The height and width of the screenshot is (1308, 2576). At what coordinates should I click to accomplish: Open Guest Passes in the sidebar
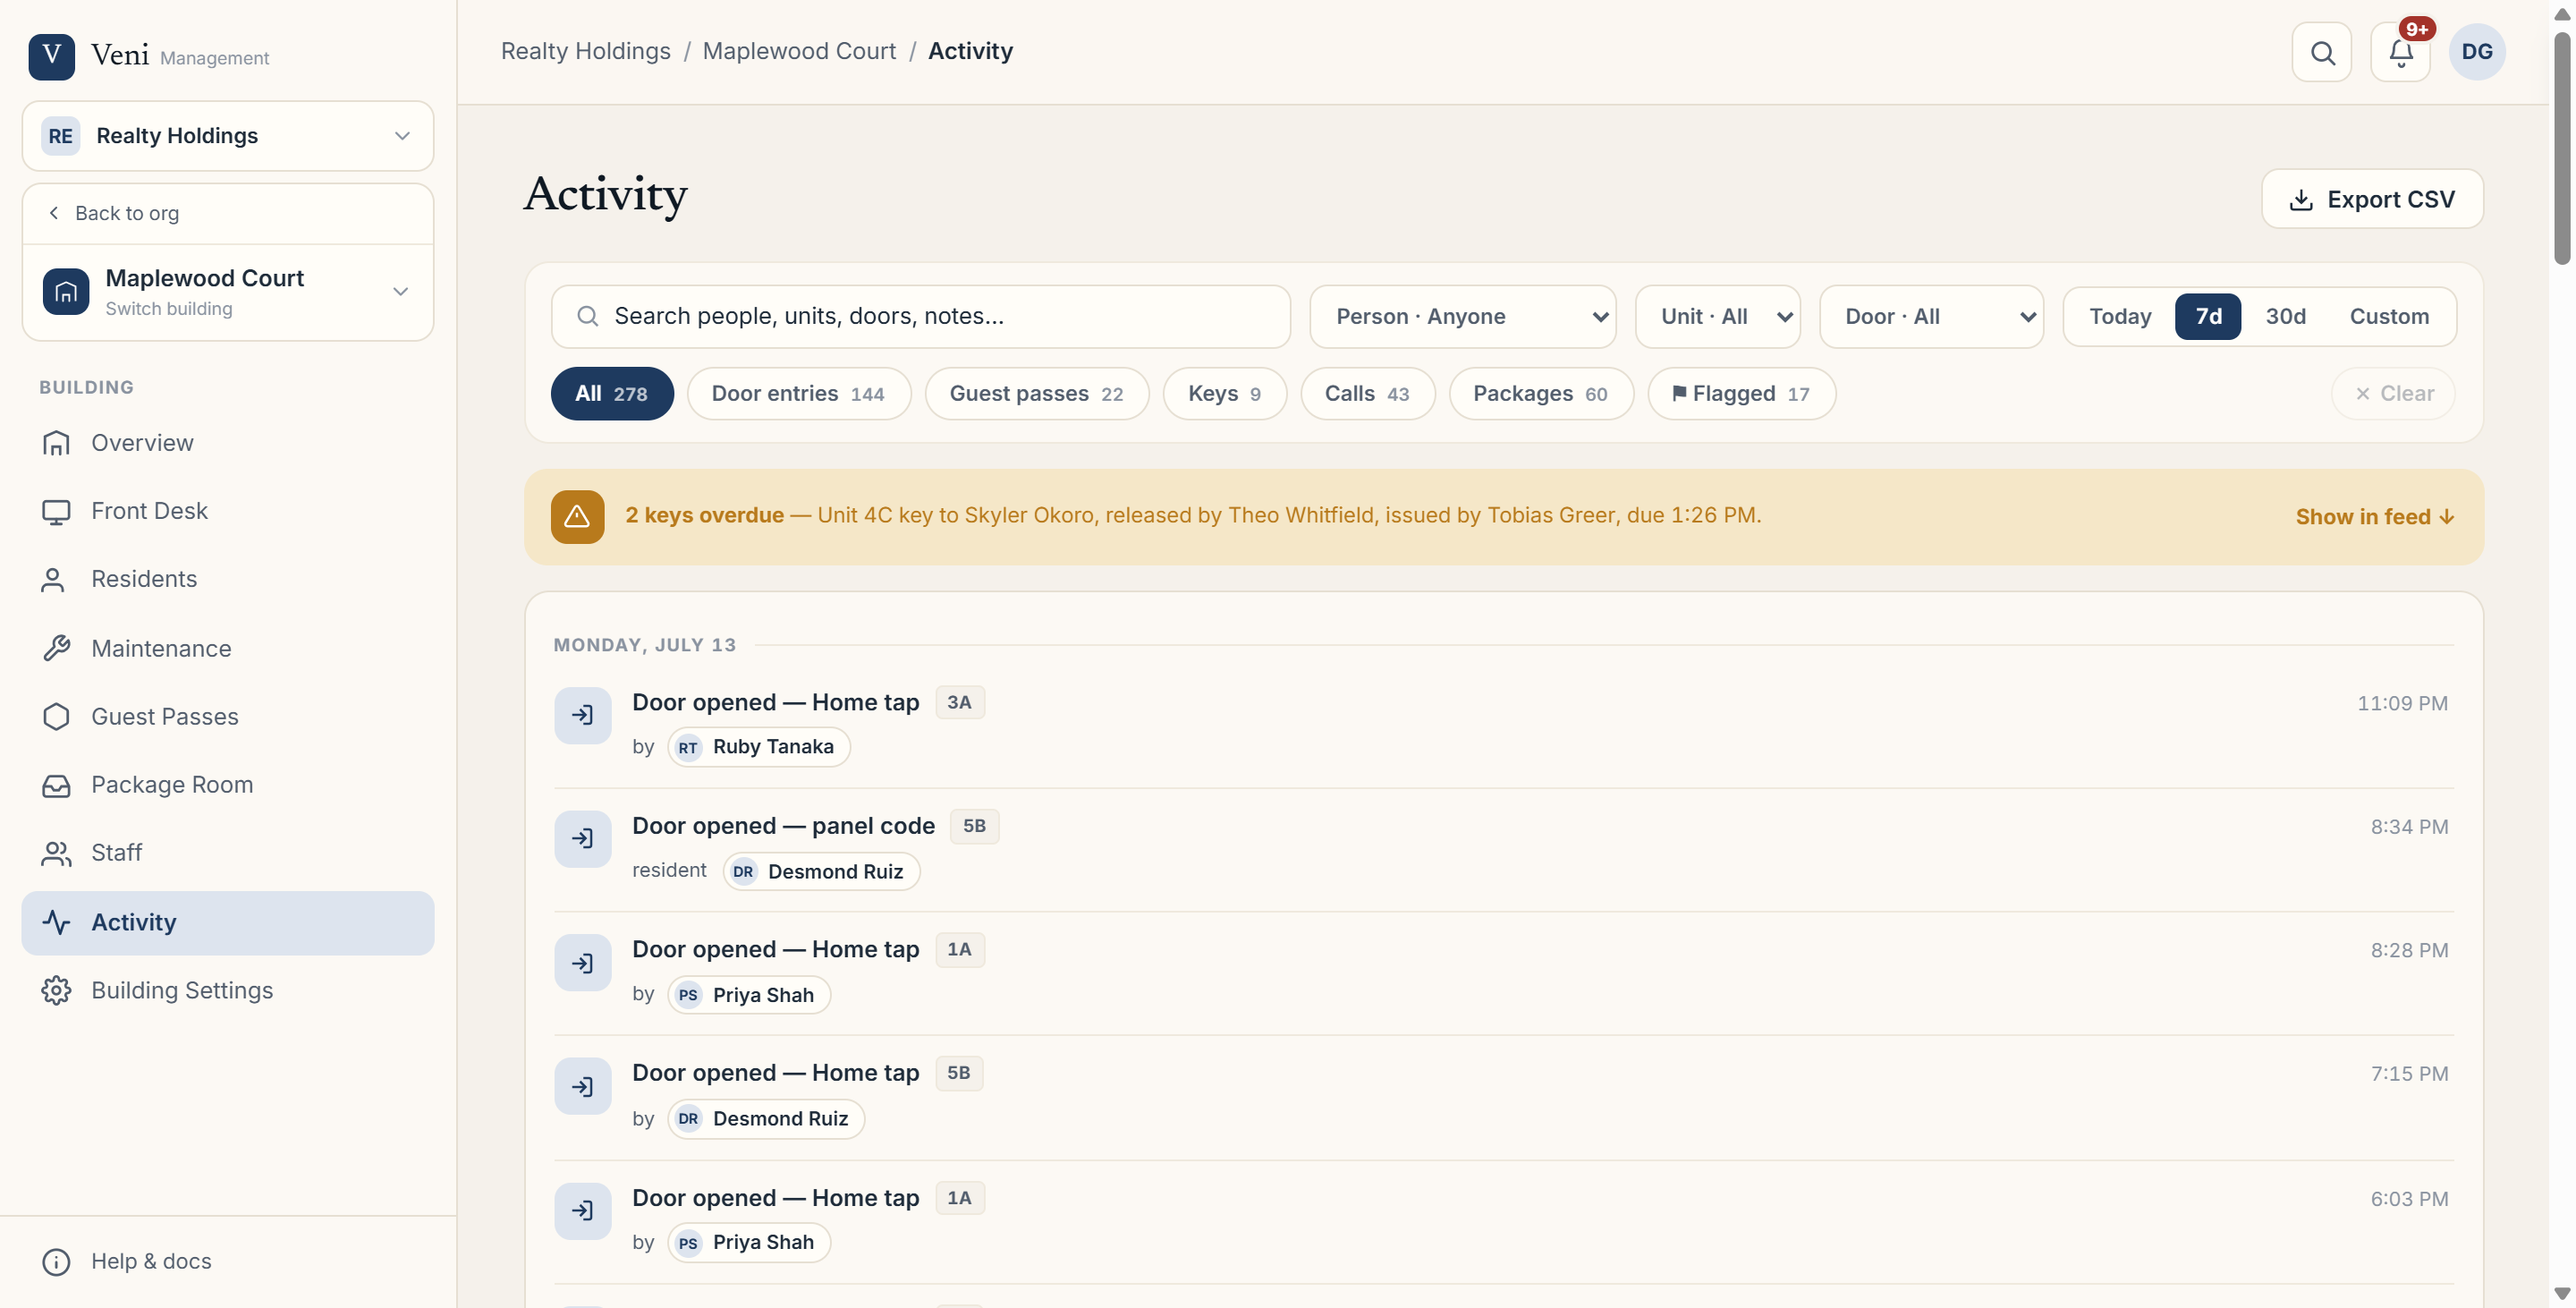[228, 716]
